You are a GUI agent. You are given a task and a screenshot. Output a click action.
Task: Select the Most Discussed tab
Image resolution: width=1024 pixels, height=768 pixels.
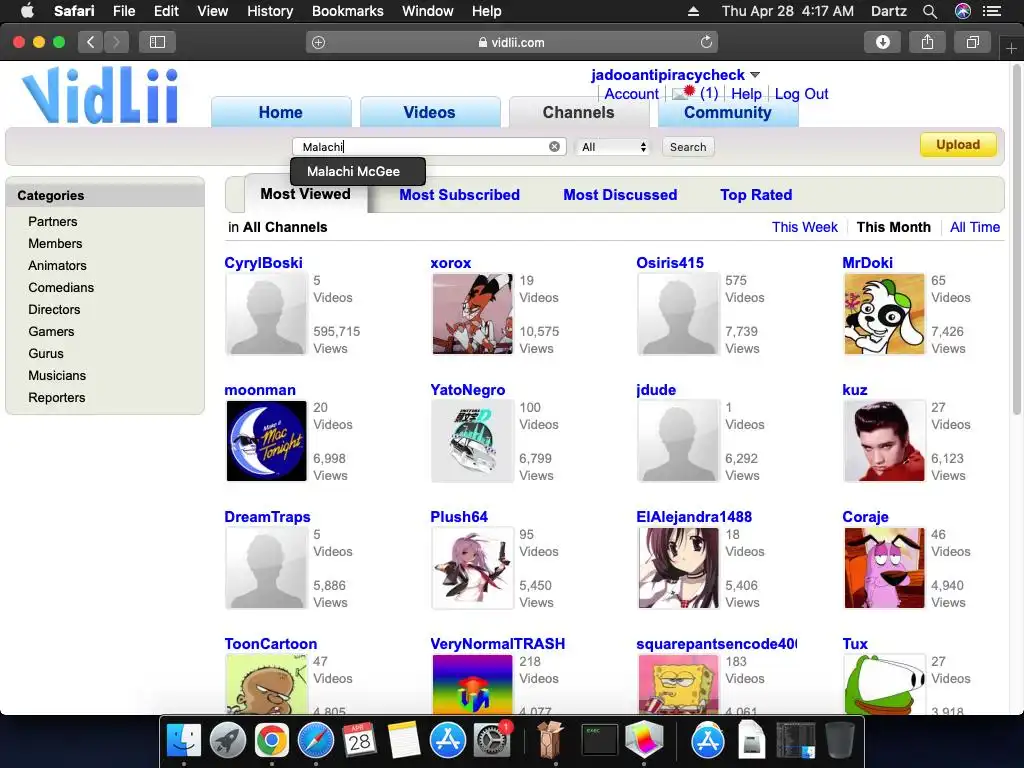[620, 195]
